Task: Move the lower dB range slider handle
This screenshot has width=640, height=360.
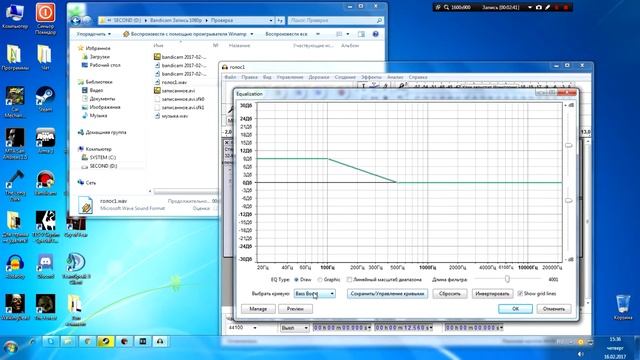Action: [x=569, y=200]
